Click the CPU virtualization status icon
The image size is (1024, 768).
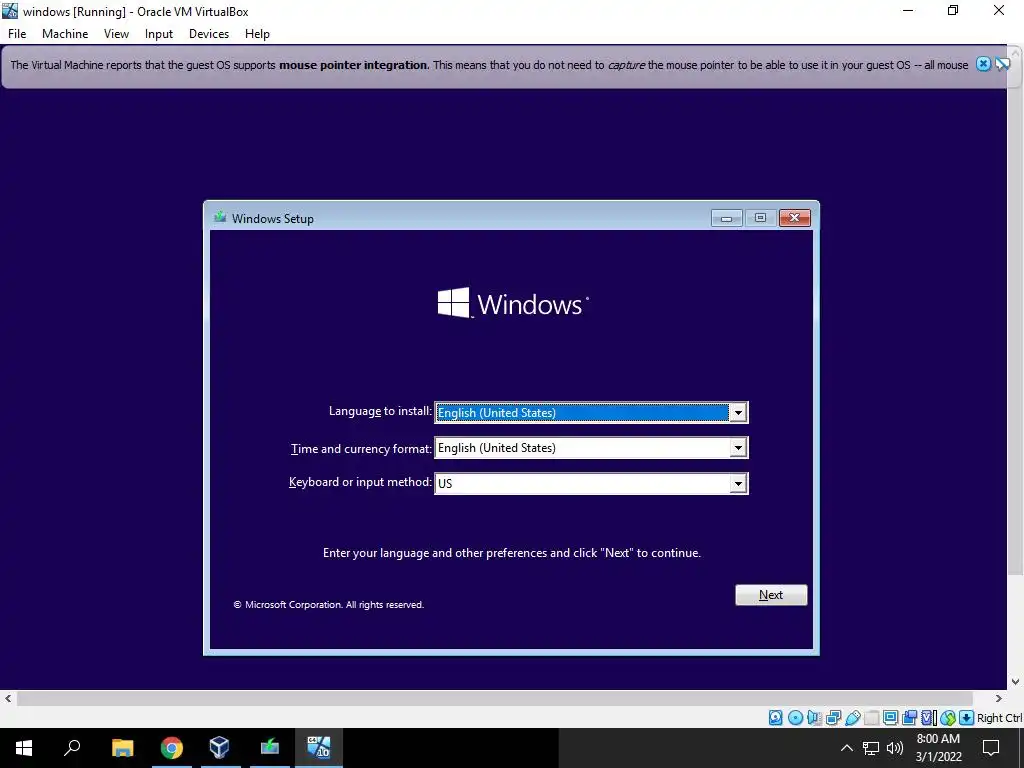(x=929, y=718)
